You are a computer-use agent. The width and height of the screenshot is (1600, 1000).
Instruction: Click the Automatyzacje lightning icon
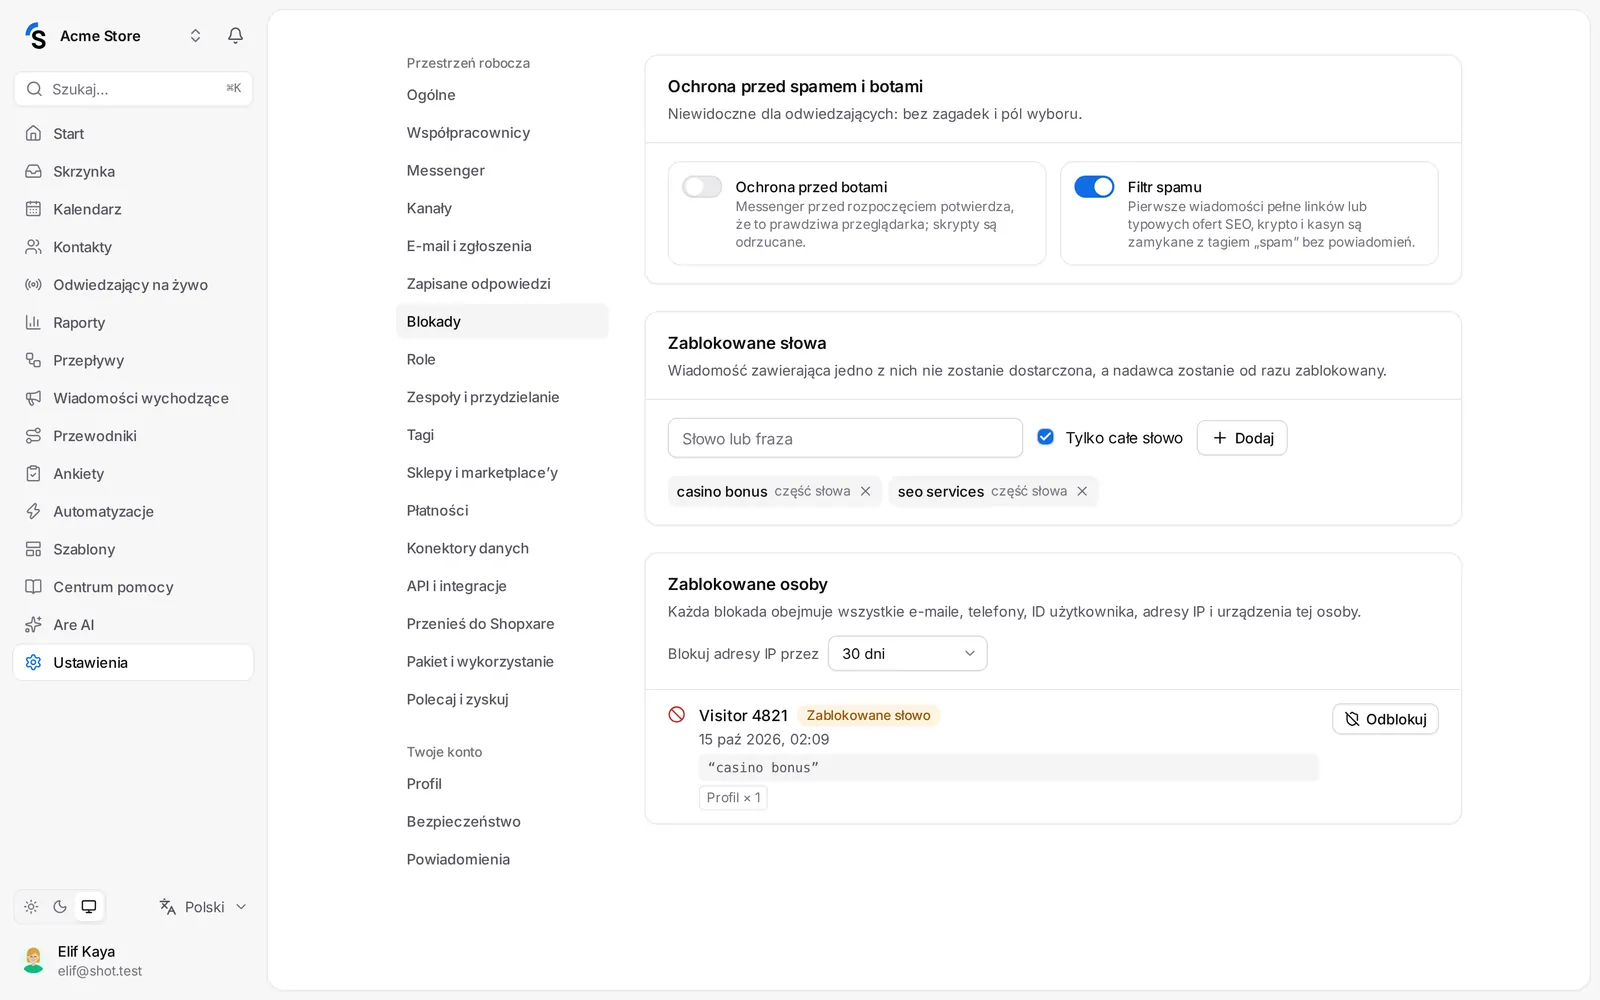33,511
